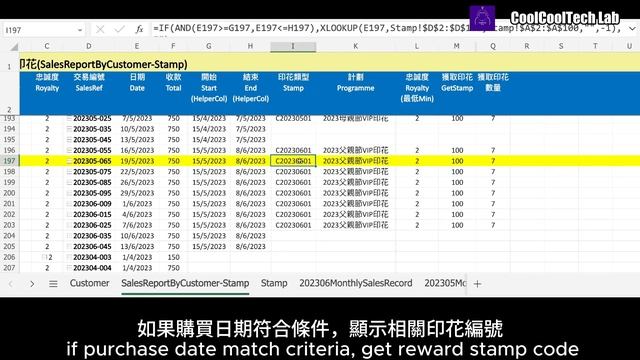This screenshot has height=360, width=640.
Task: Switch to 202306MonthlySalesRecord sheet tab
Action: [x=356, y=283]
